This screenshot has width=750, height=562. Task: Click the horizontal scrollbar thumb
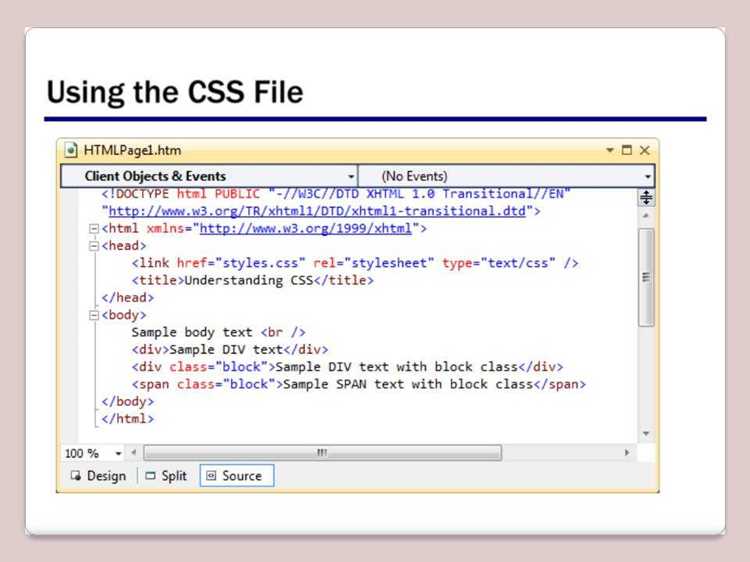322,452
